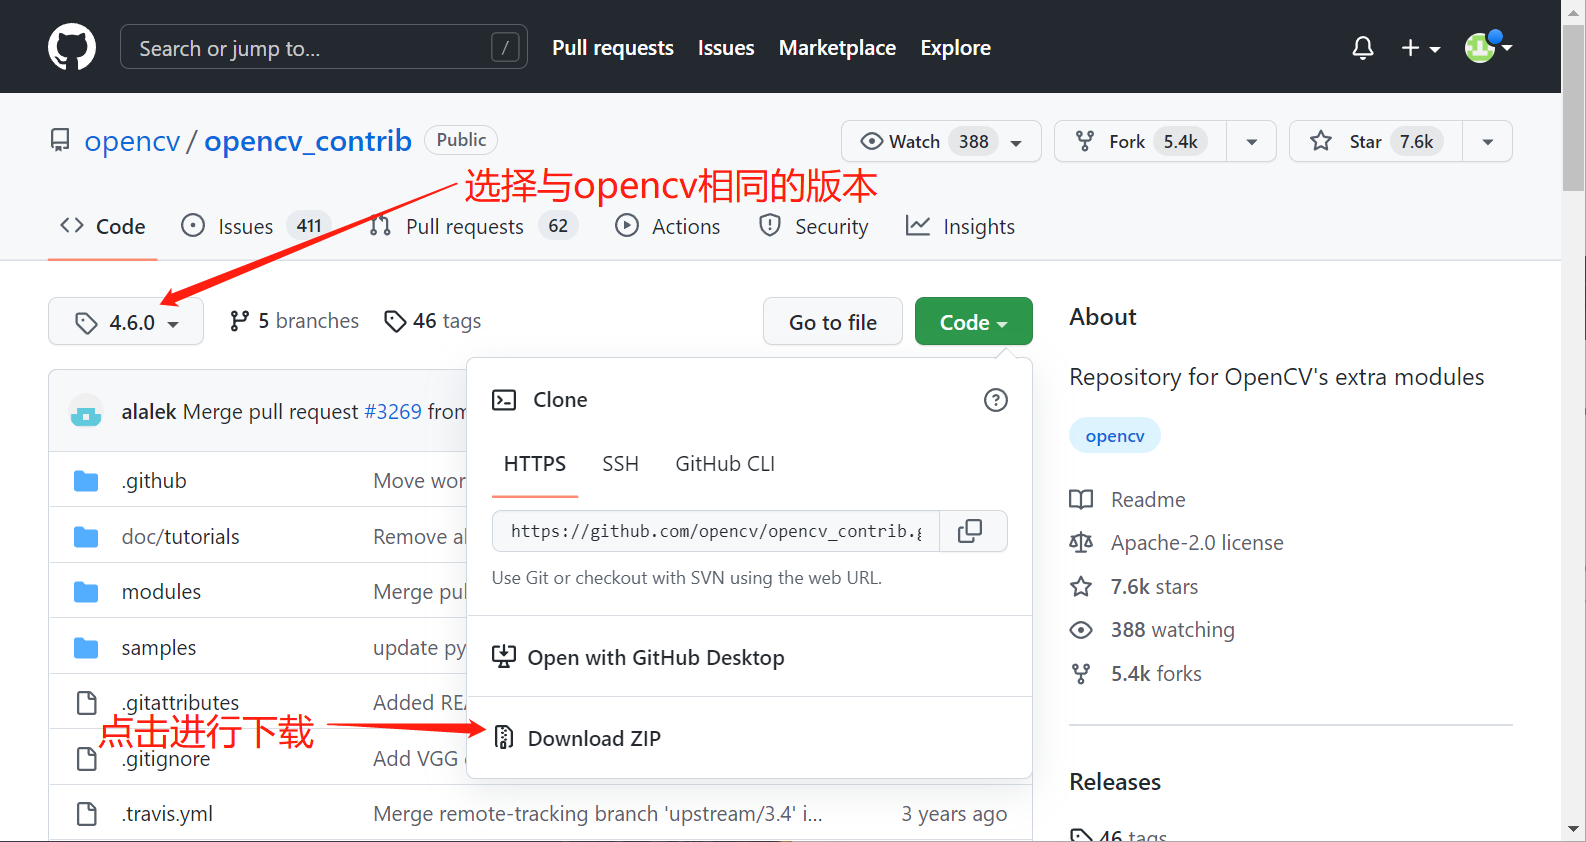View the 46 tags link
The image size is (1586, 842).
433,321
